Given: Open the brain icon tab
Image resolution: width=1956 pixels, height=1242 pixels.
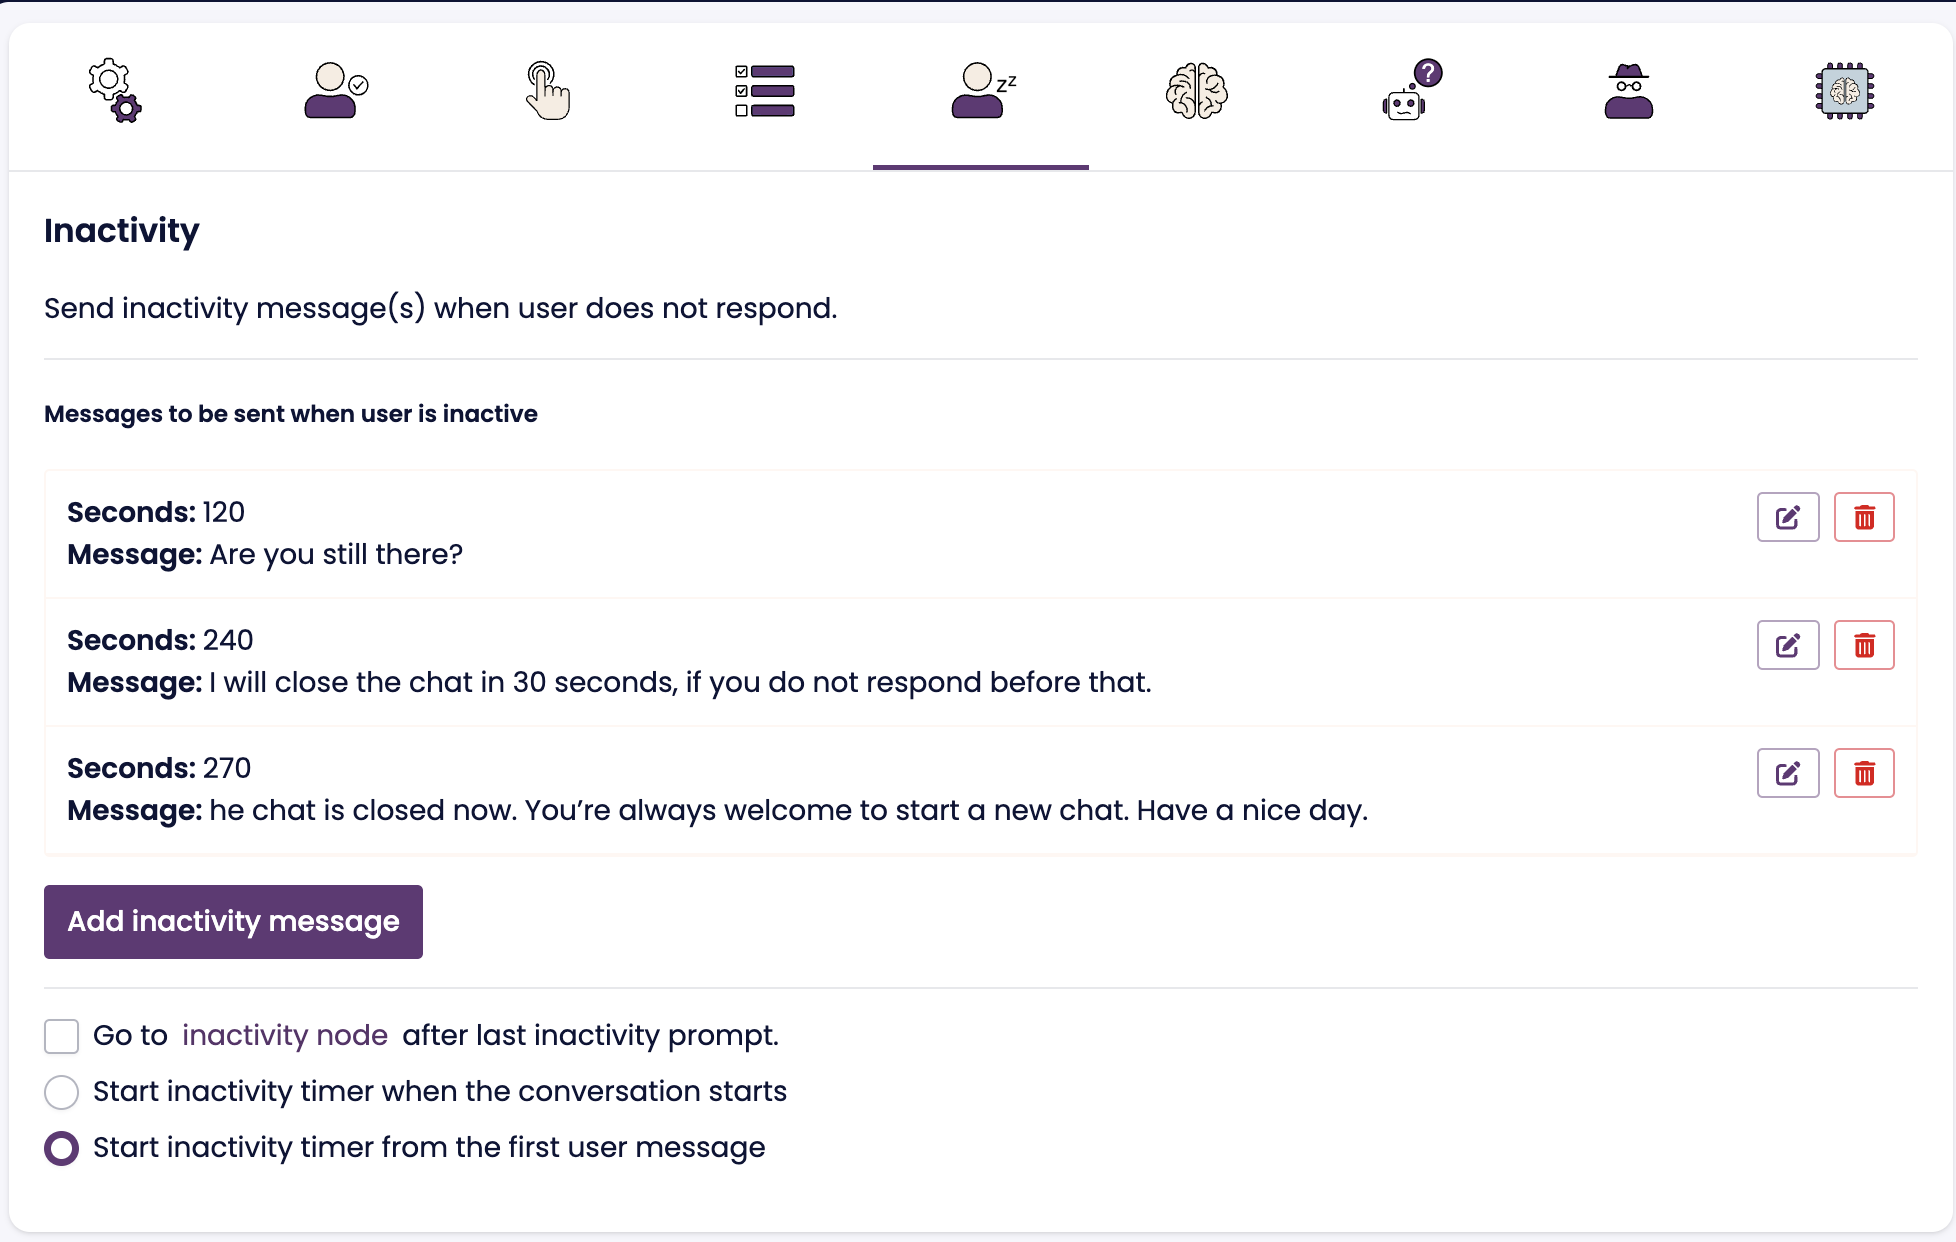Looking at the screenshot, I should click(1197, 91).
